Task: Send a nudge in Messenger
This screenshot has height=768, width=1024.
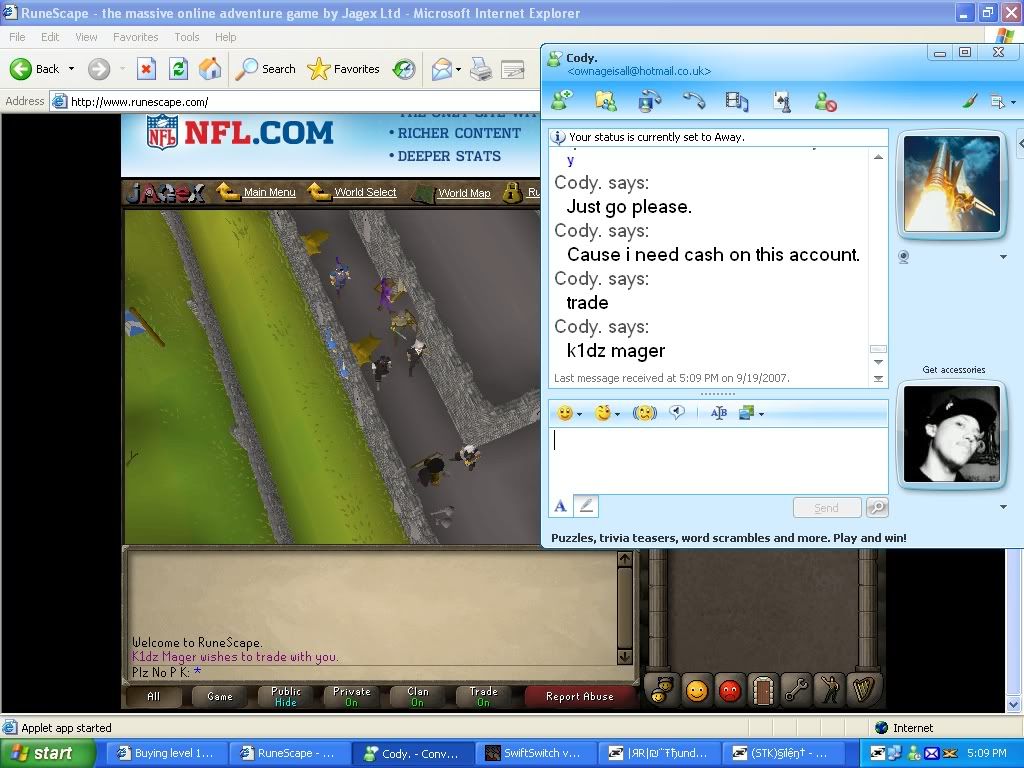Action: pyautogui.click(x=645, y=413)
